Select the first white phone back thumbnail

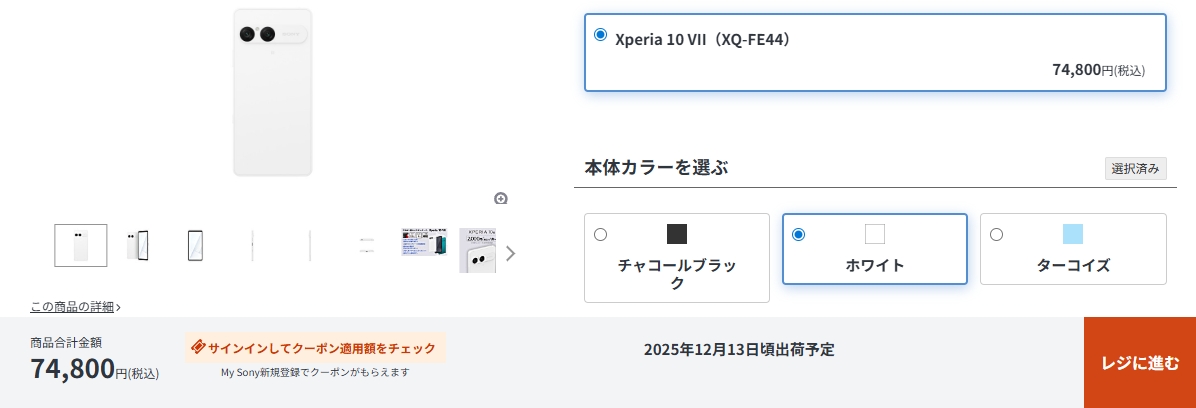click(80, 245)
